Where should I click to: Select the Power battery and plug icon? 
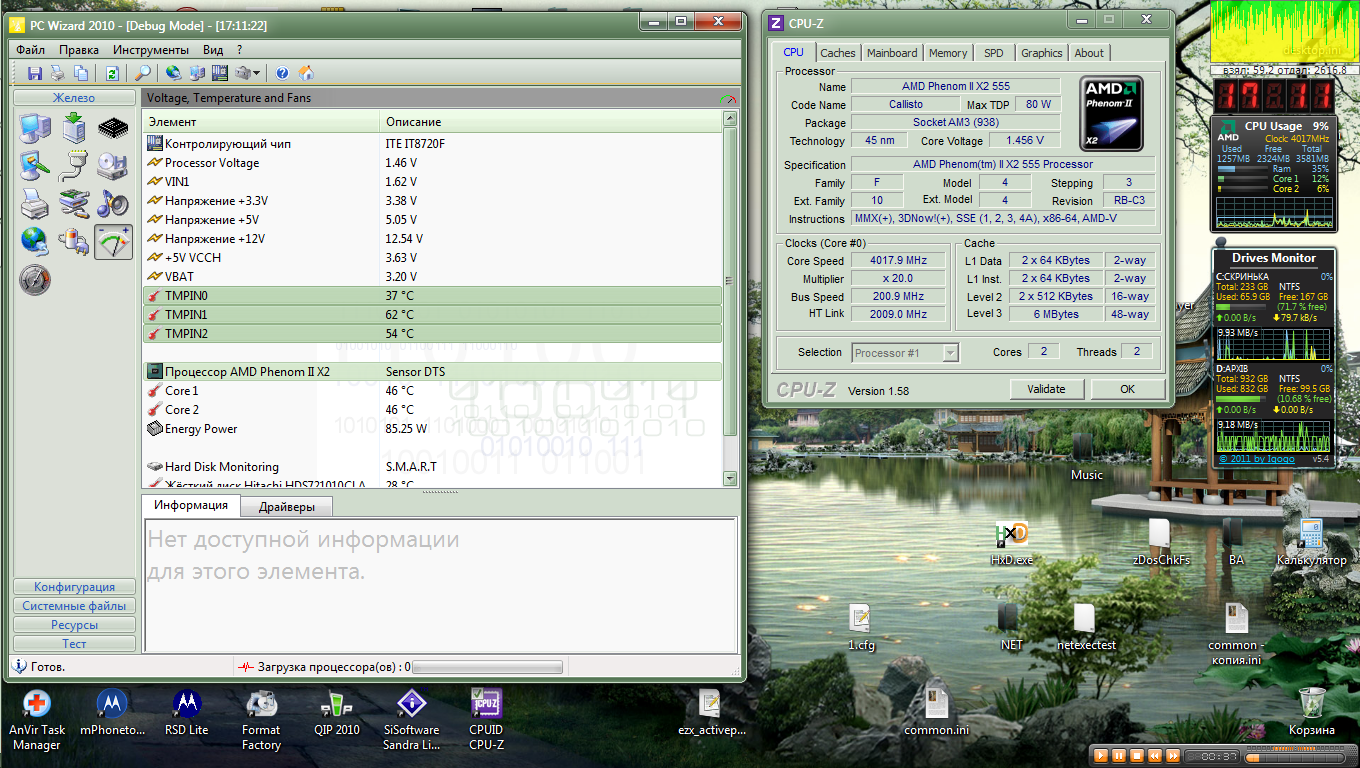pos(75,241)
